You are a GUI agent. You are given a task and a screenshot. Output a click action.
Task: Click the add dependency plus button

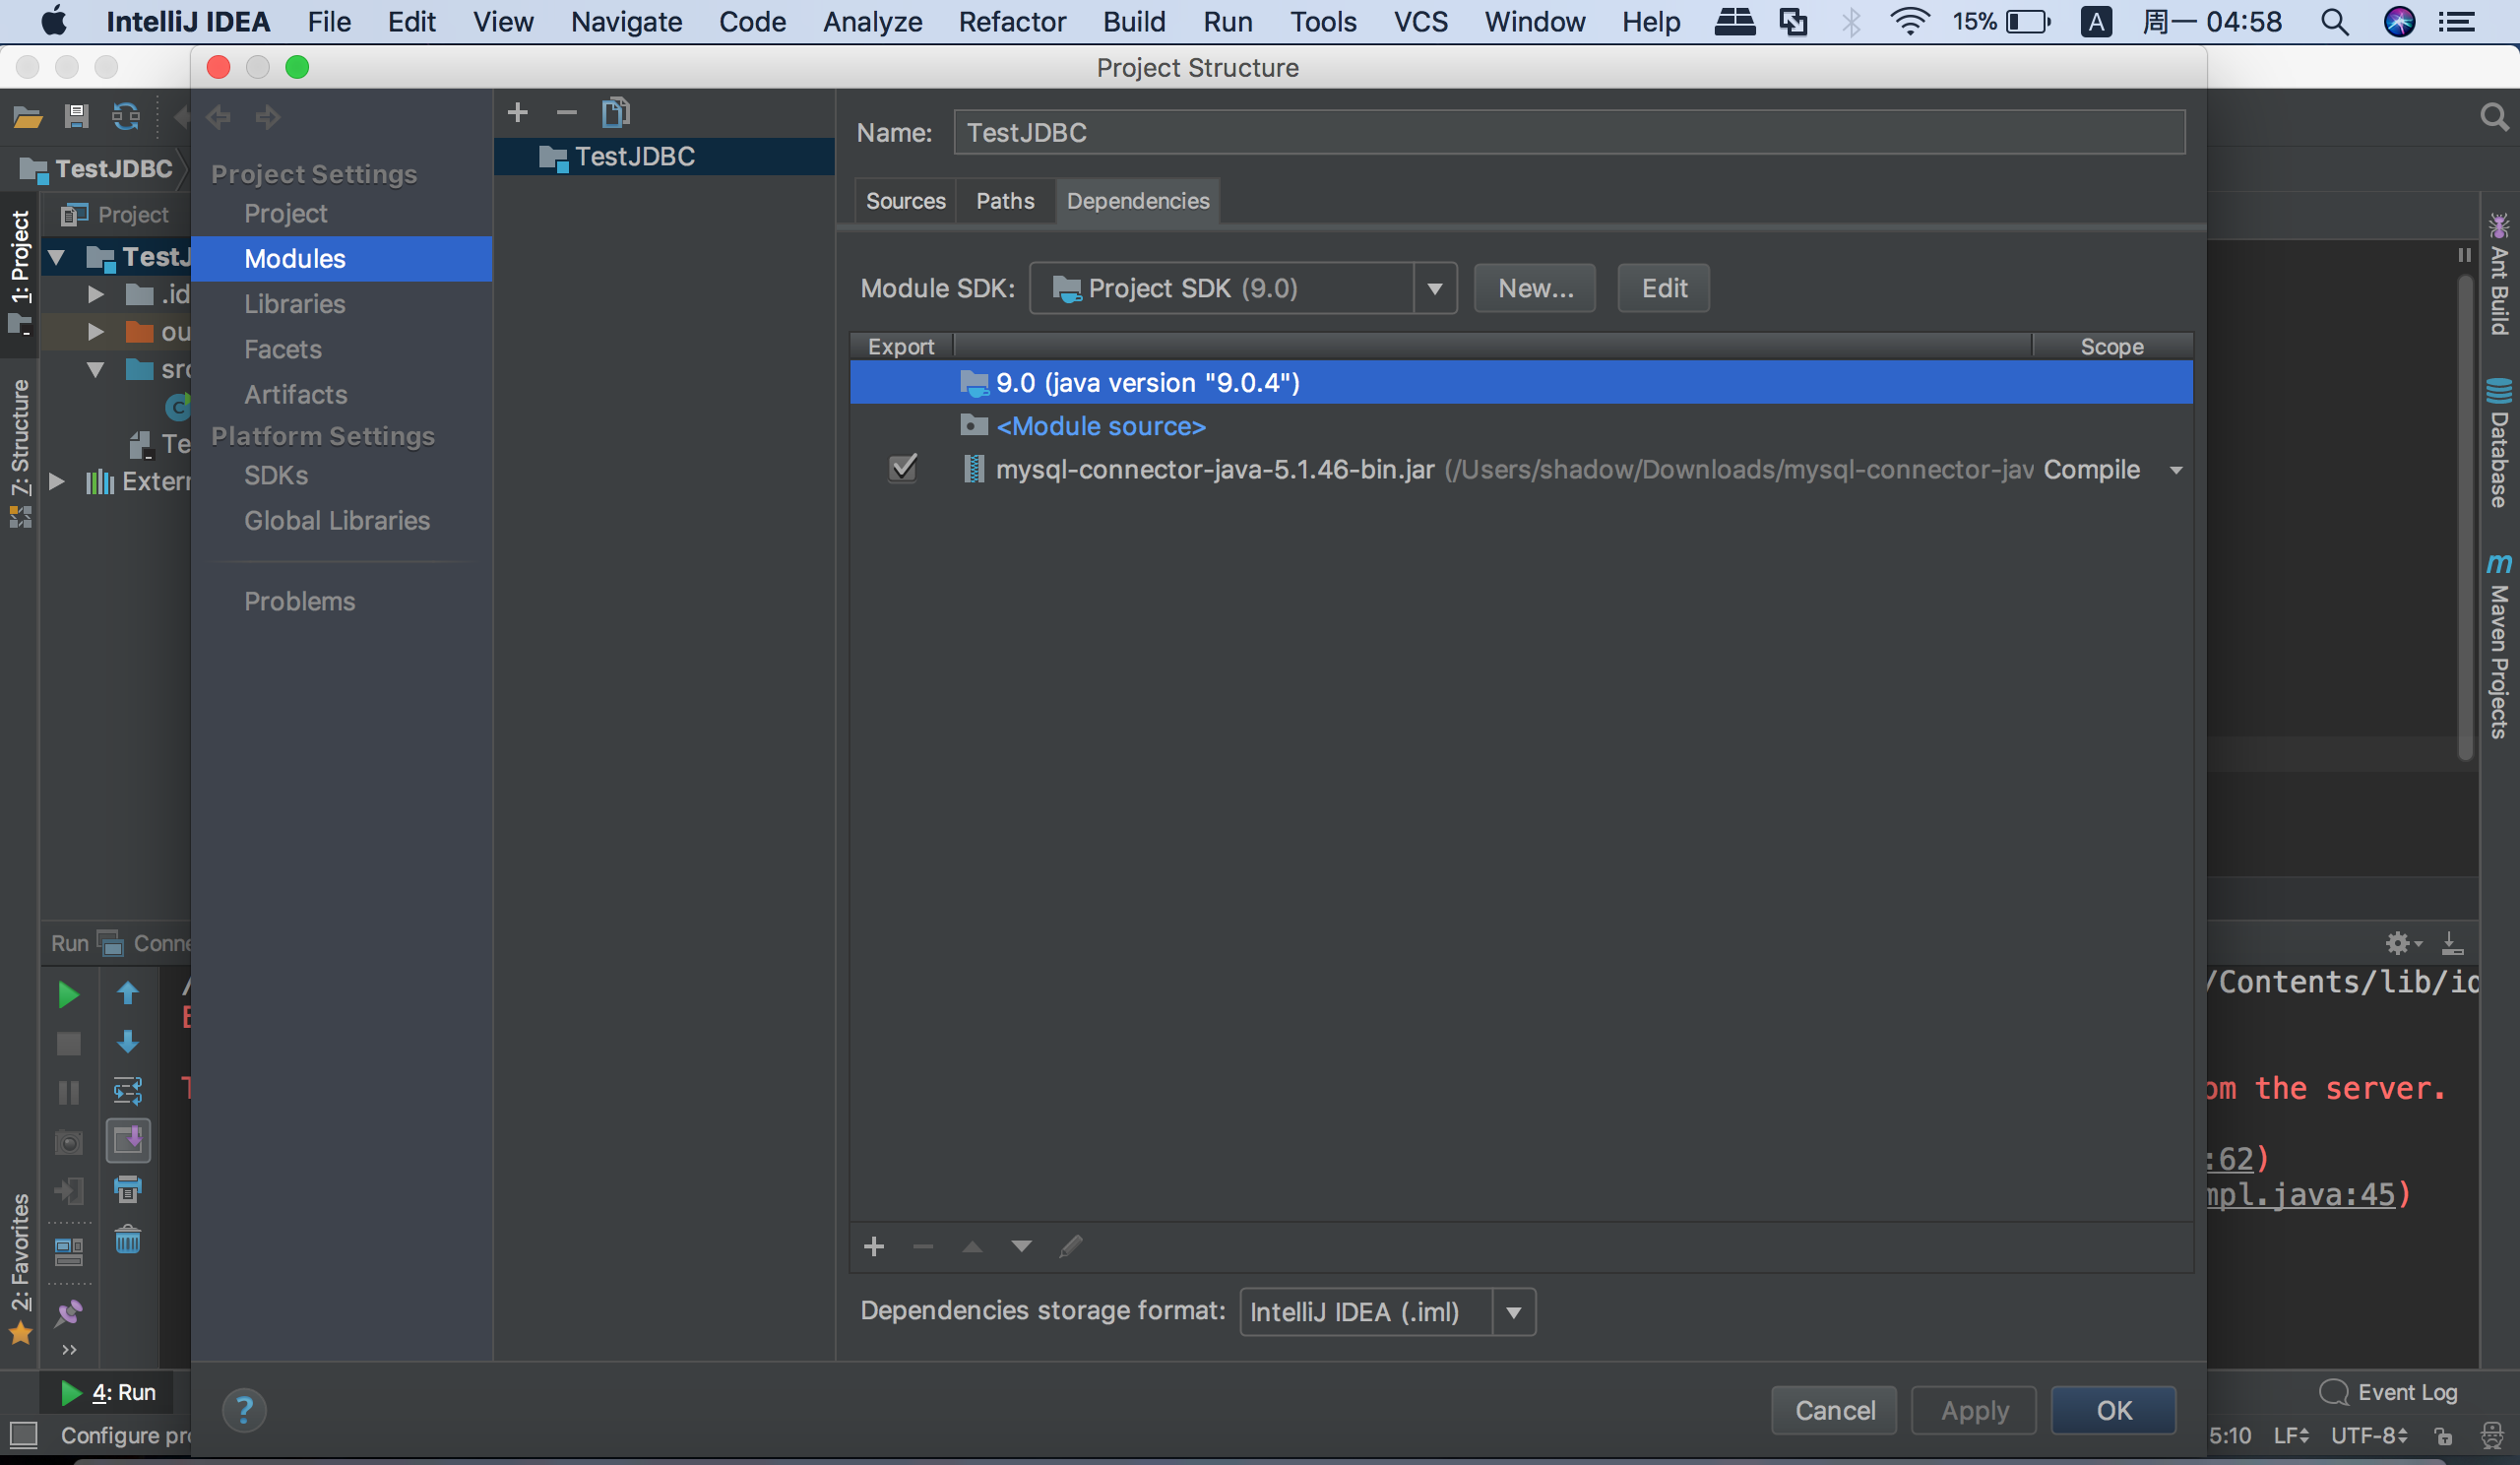tap(873, 1246)
